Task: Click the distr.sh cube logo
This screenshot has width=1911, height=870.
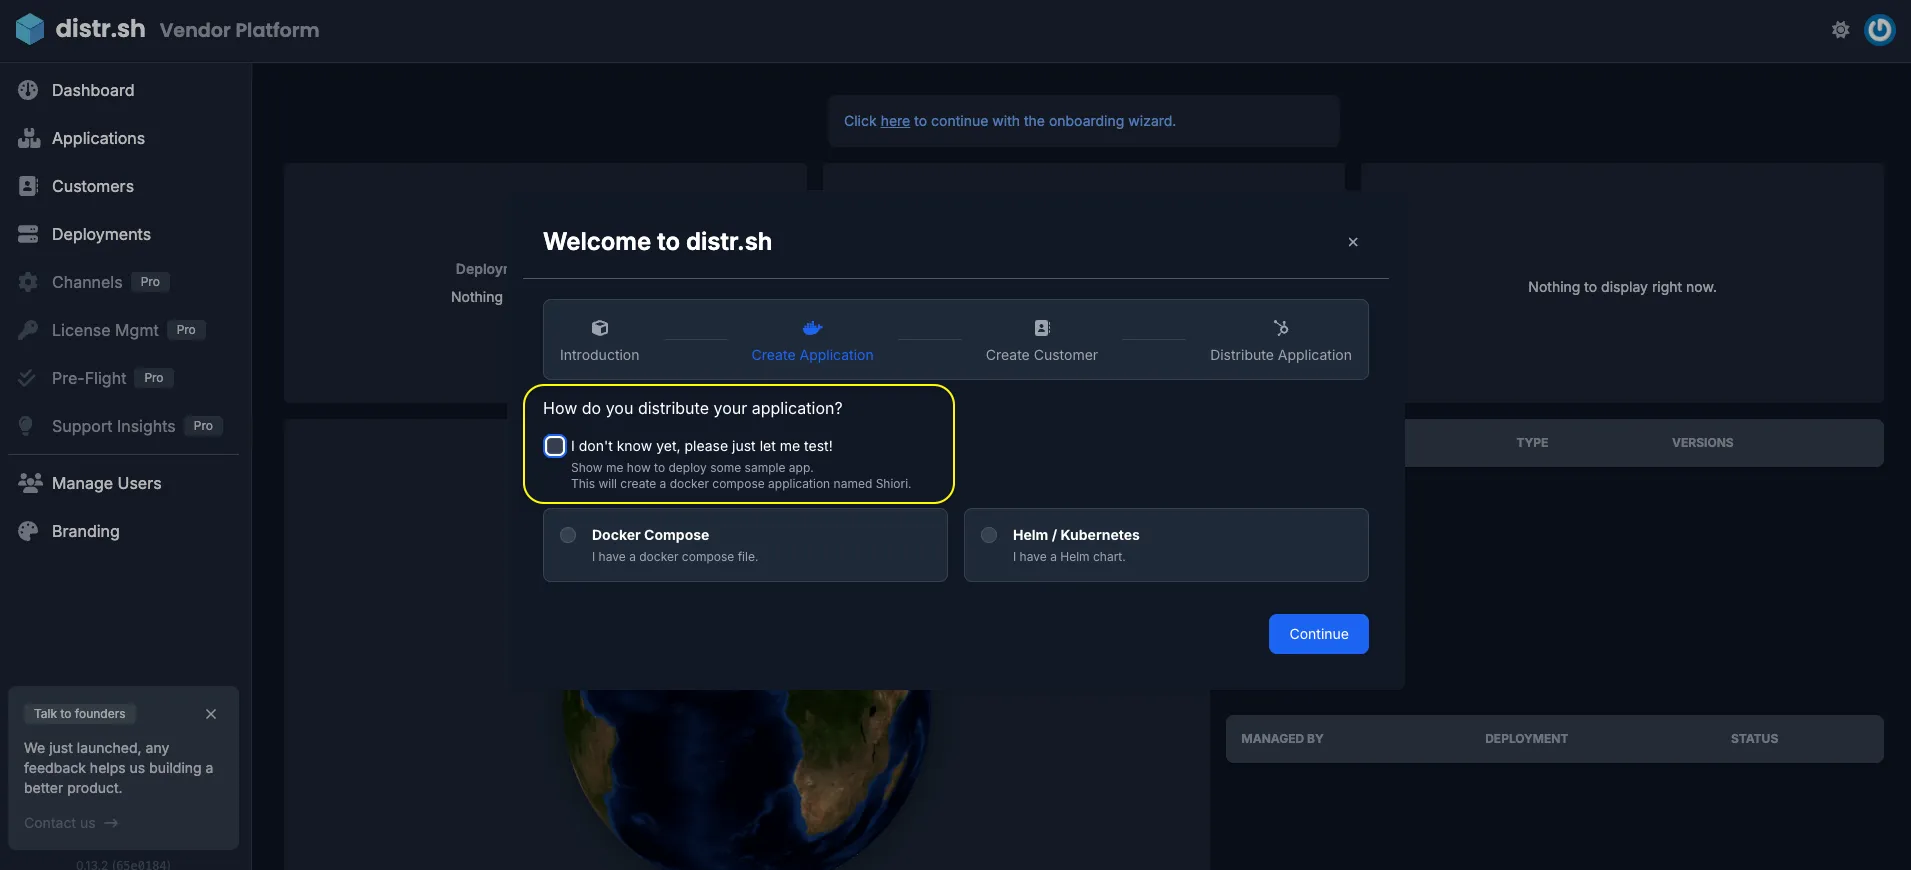Action: [x=30, y=29]
